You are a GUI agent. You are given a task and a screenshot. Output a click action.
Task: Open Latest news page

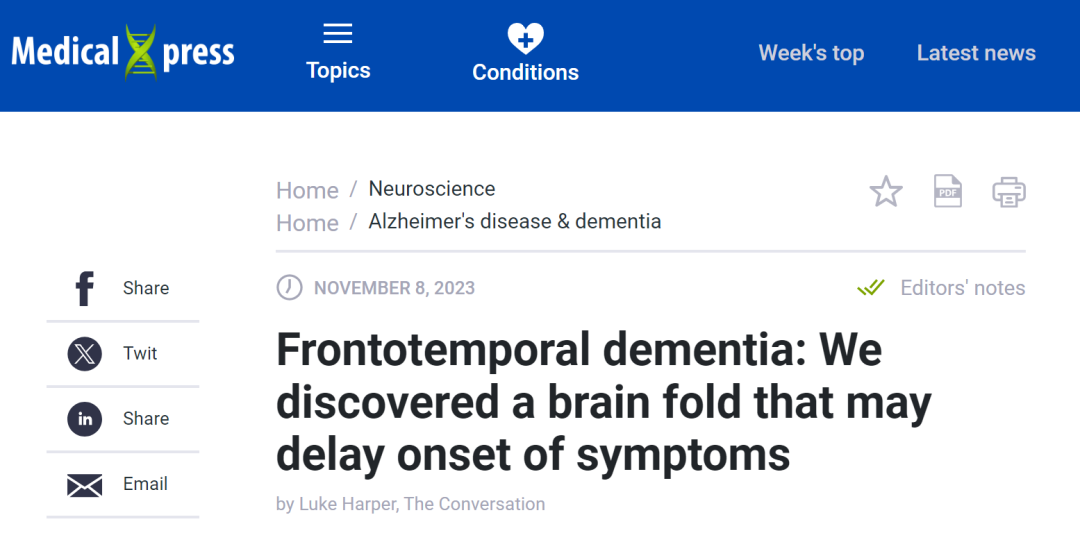(976, 53)
